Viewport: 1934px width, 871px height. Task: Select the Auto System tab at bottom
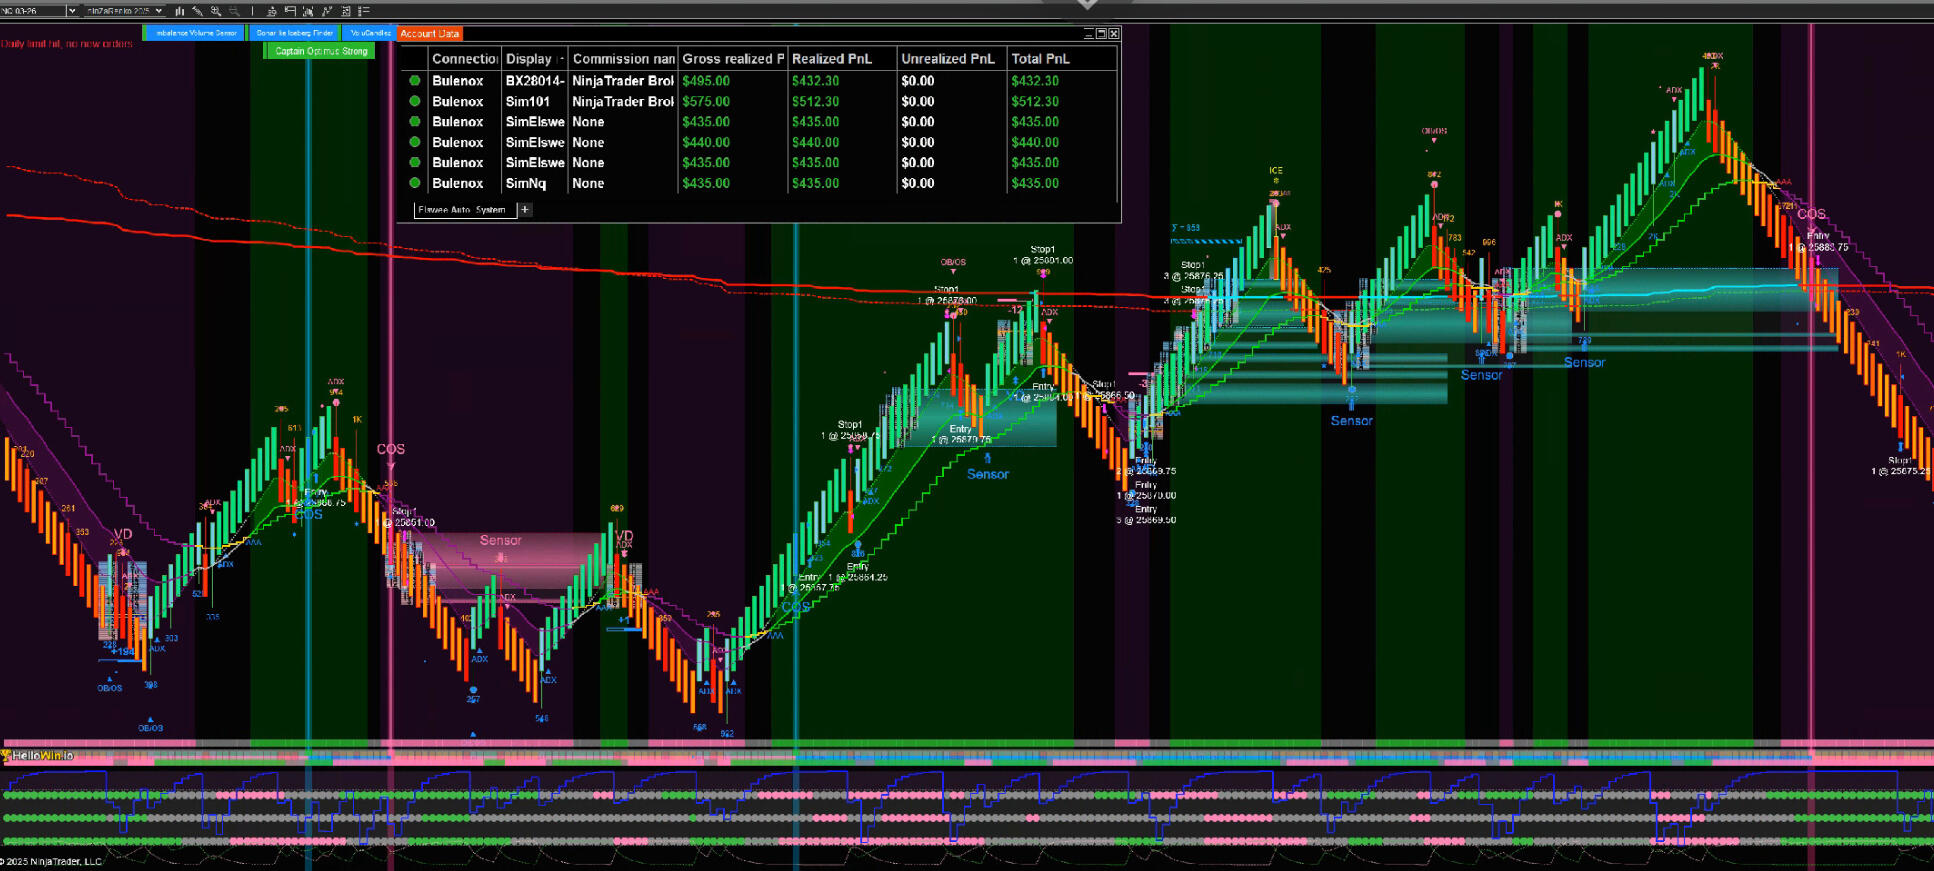pos(462,210)
